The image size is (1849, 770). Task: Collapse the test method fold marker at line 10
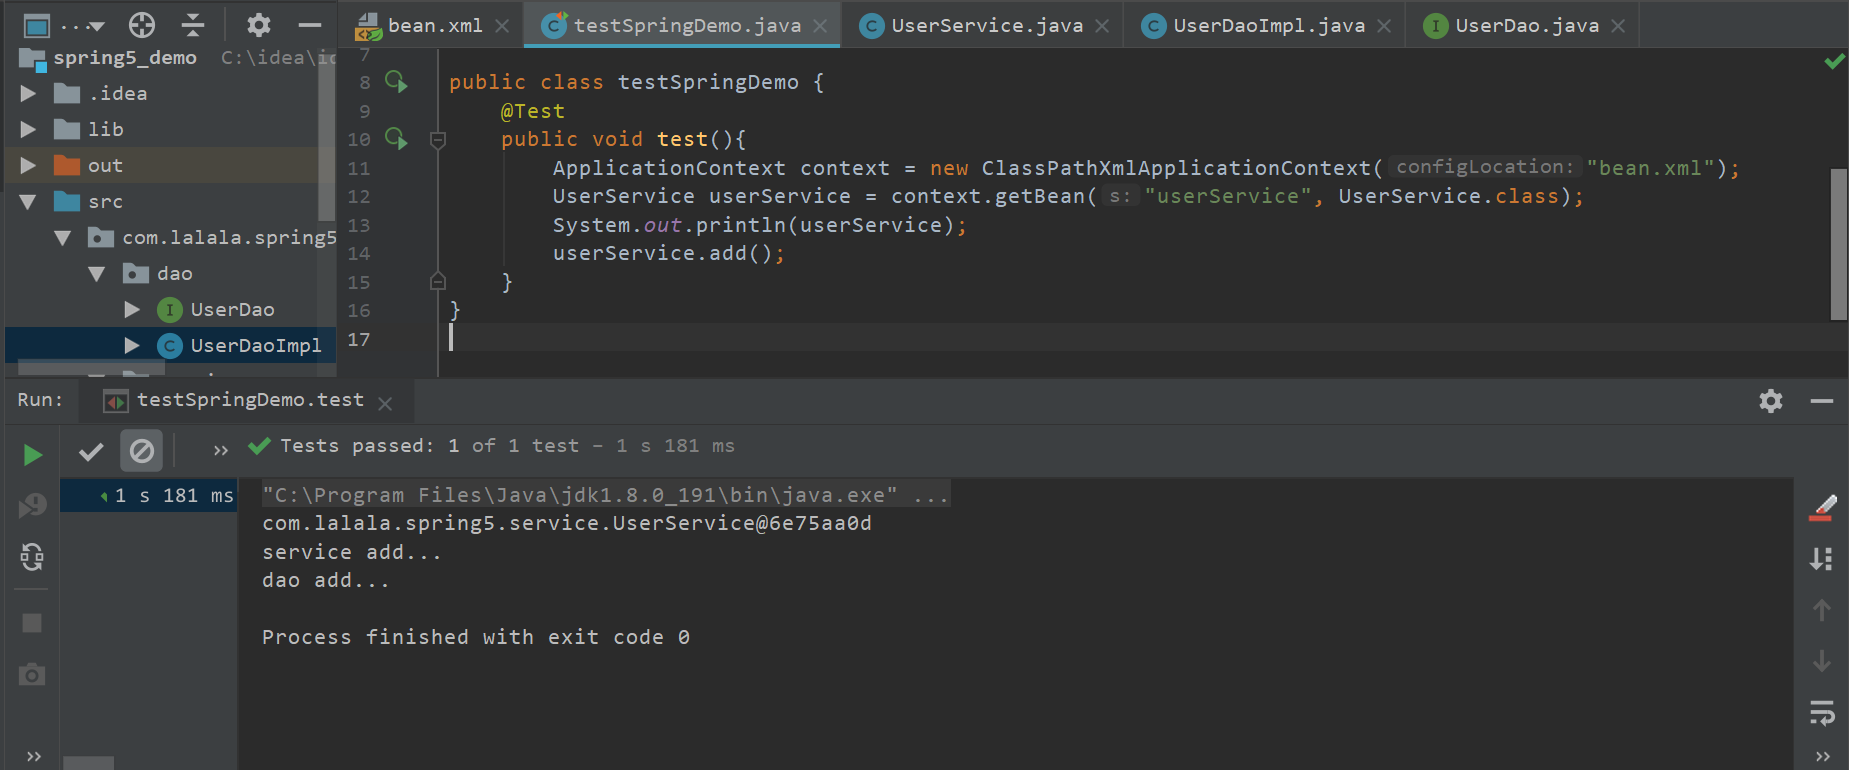click(437, 140)
